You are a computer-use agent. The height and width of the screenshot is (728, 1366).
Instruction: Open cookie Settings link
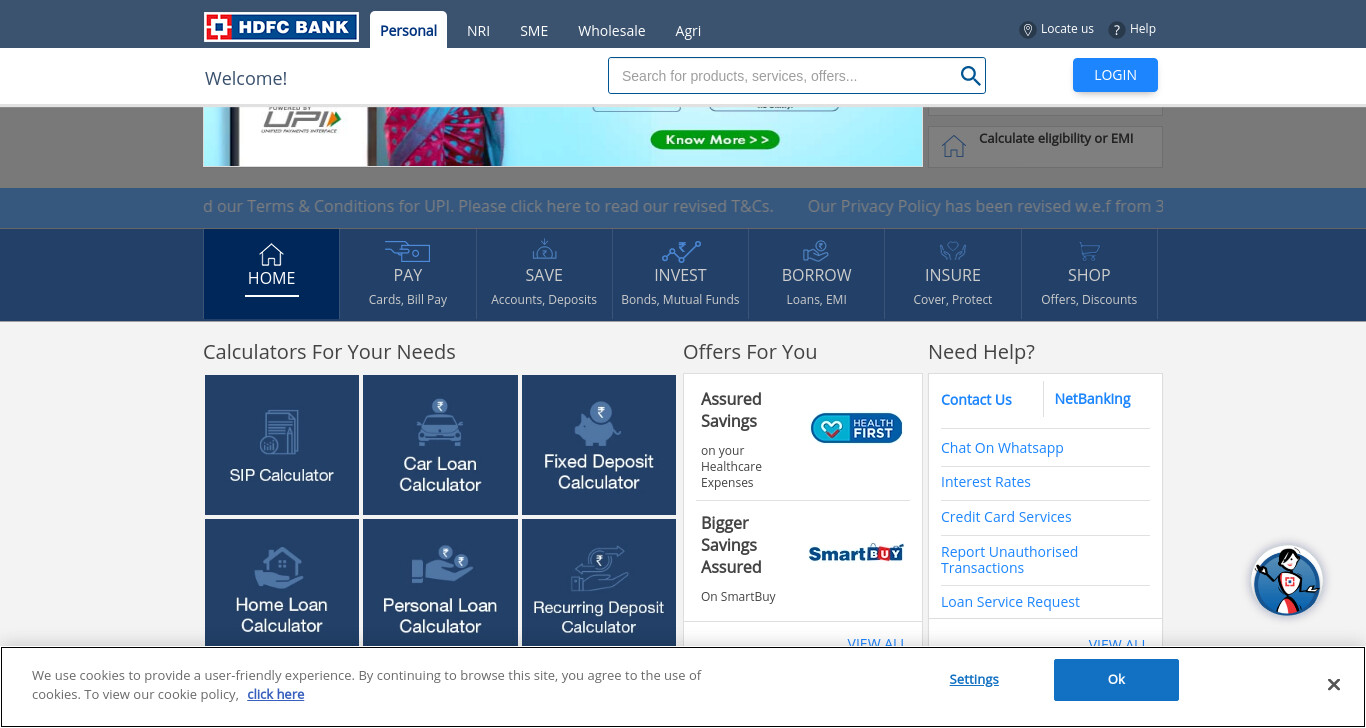[974, 680]
